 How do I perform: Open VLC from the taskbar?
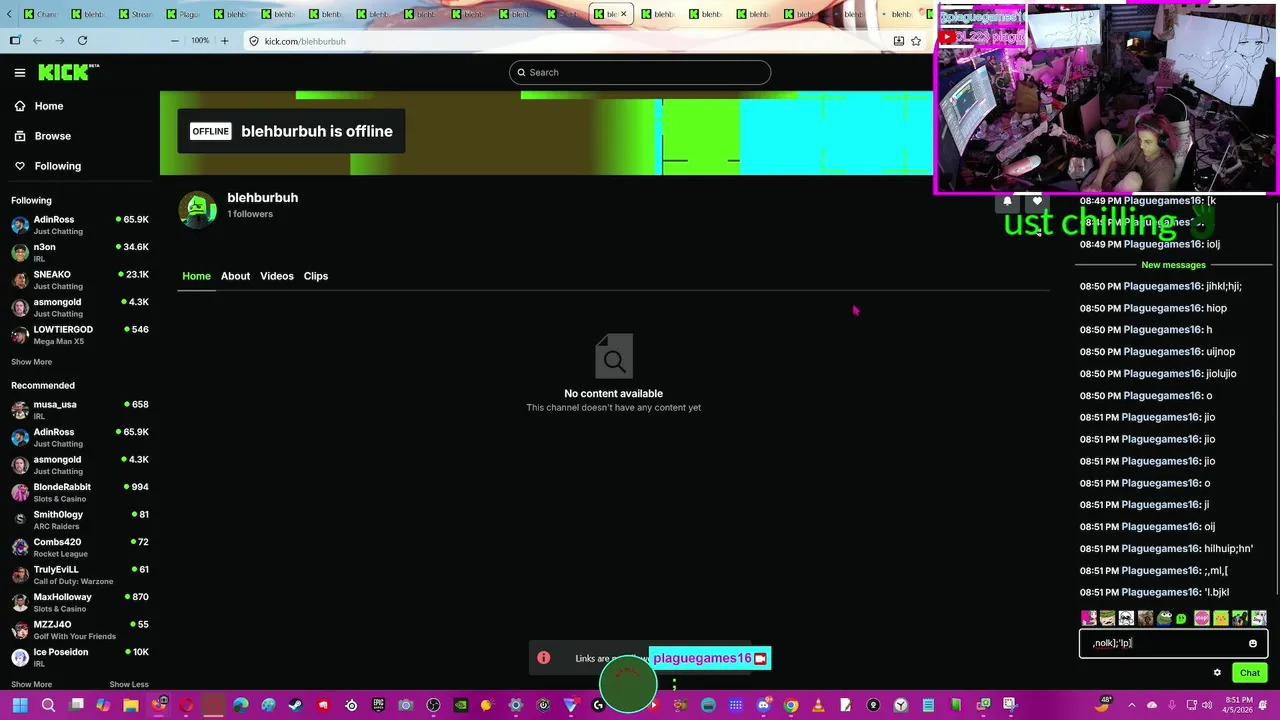click(818, 706)
